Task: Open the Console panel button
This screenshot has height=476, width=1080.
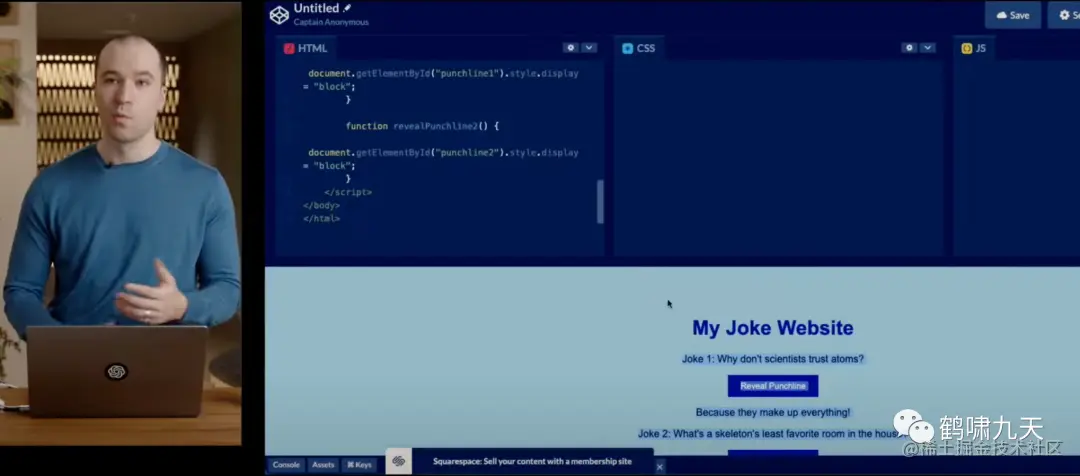Action: (x=286, y=465)
